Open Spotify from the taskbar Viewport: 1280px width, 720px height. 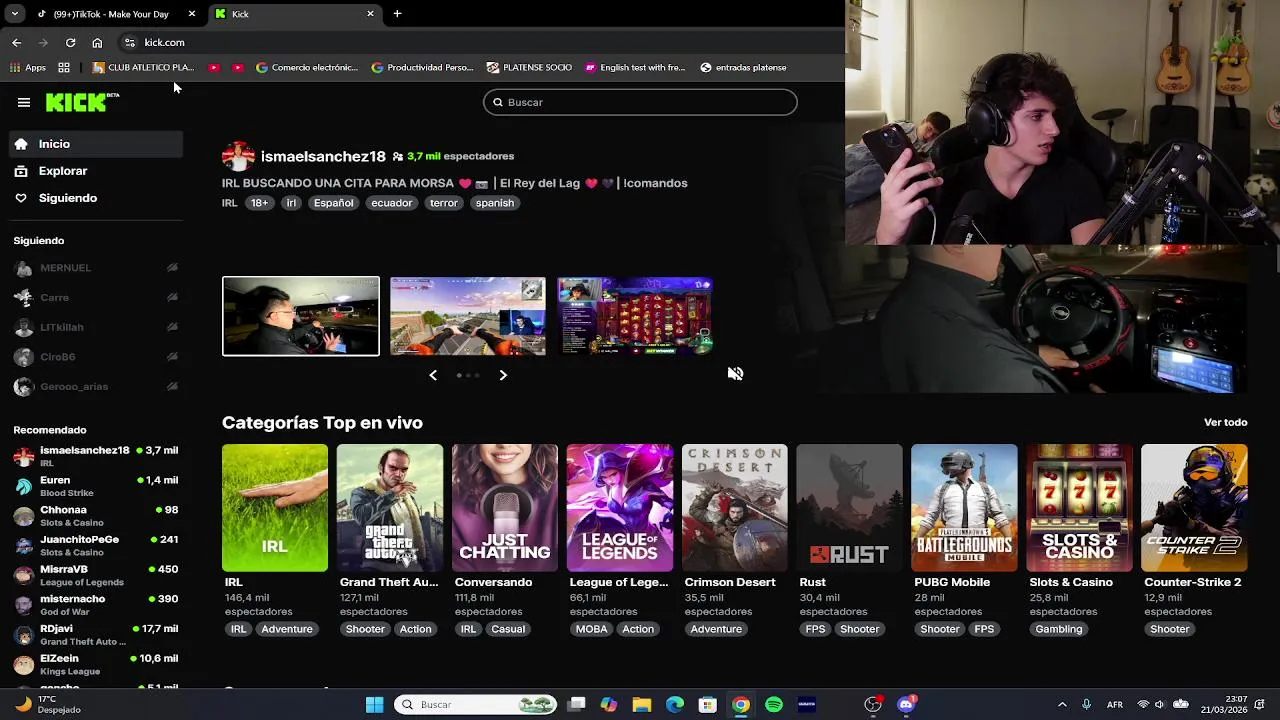[774, 705]
